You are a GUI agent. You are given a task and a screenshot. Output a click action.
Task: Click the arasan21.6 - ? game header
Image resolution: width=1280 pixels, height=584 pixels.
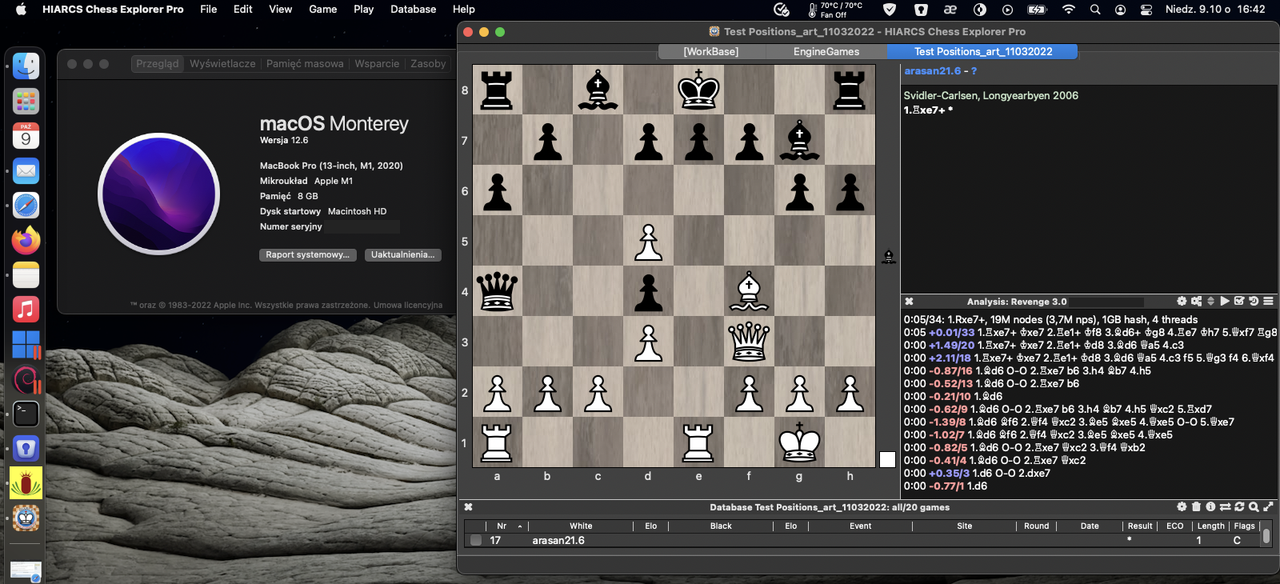pyautogui.click(x=940, y=71)
